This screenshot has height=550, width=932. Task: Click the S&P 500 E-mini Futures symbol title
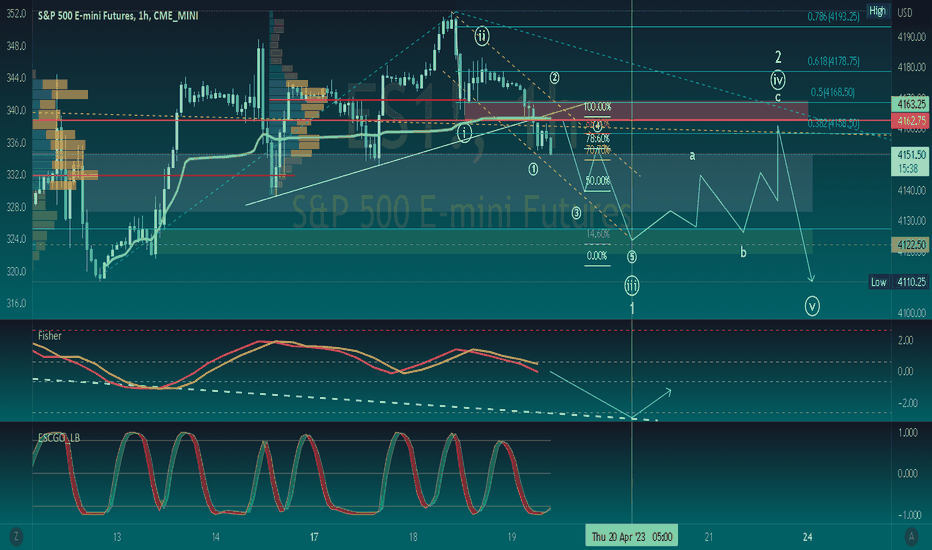pos(118,16)
